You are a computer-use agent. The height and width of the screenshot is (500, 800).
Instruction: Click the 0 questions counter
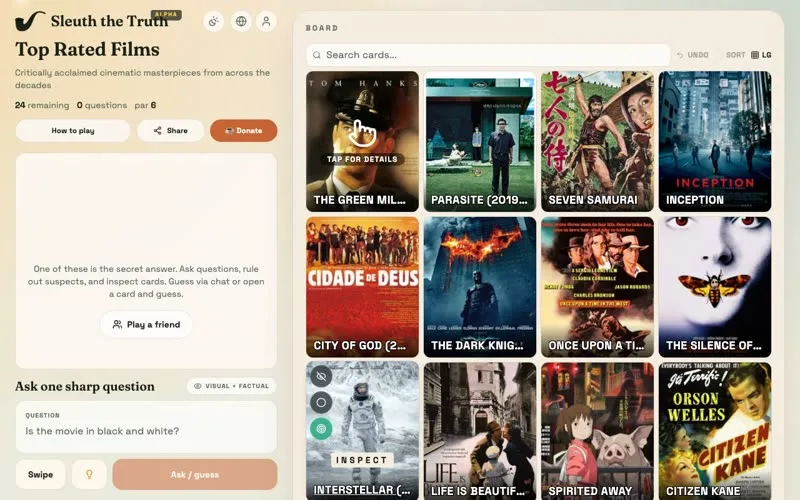pyautogui.click(x=102, y=105)
